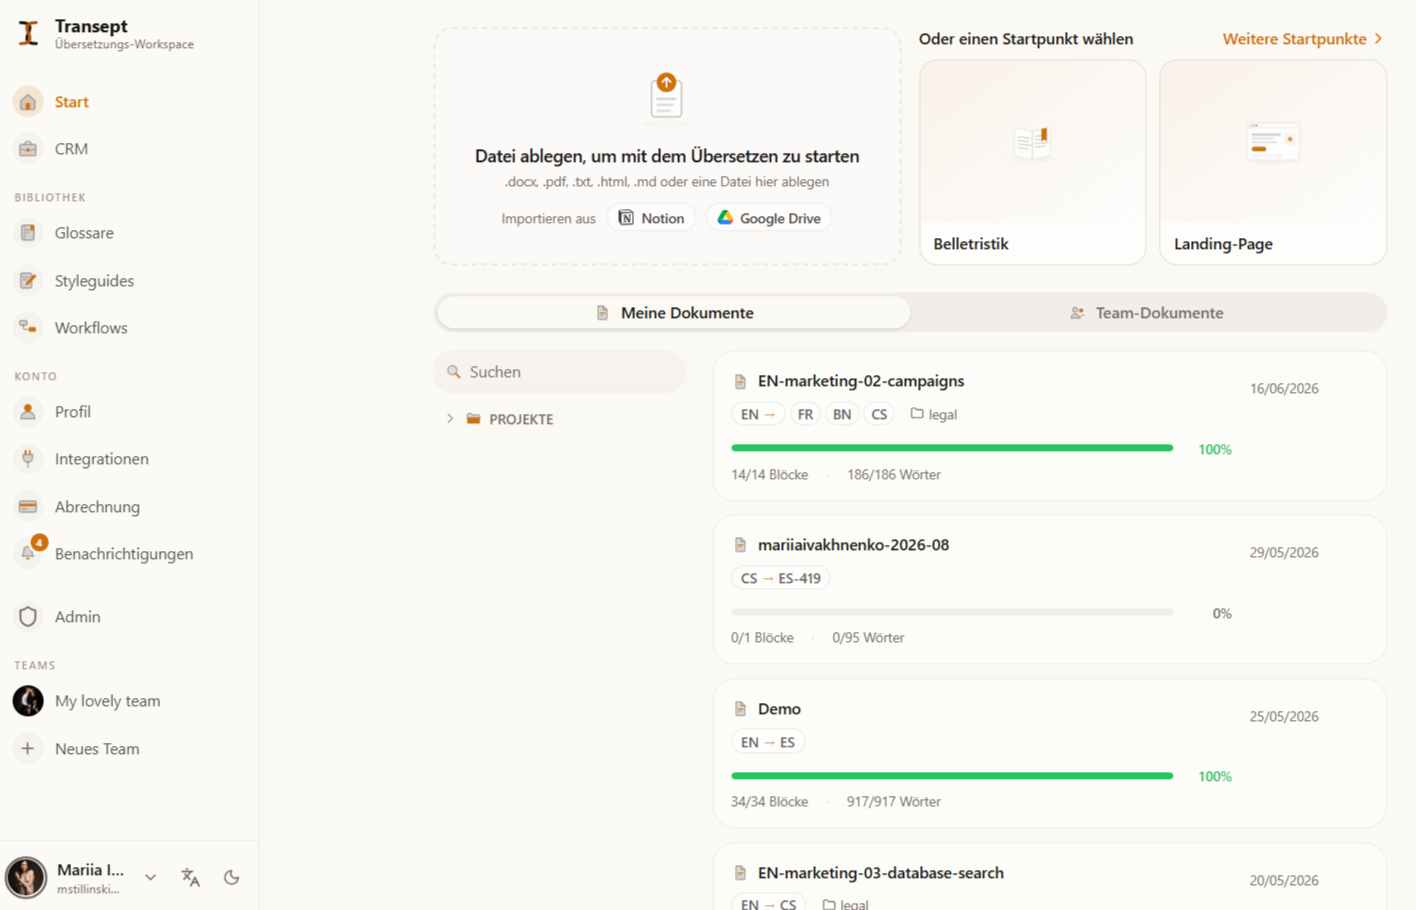Viewport: 1416px width, 910px height.
Task: Click the EN → ES language tag
Action: pyautogui.click(x=768, y=742)
